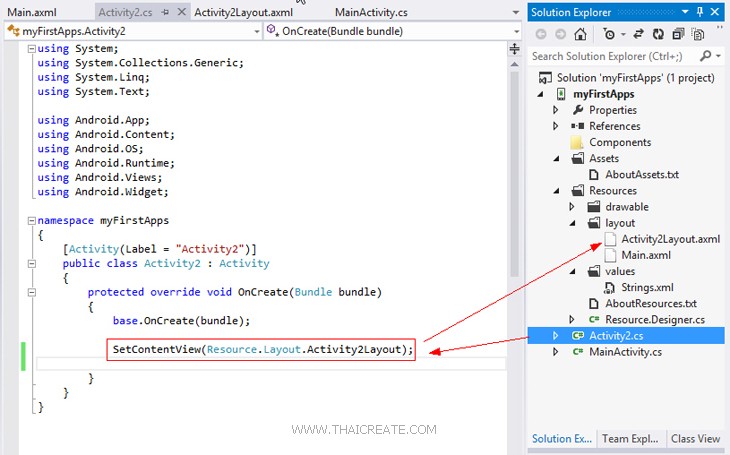Collapse the Assets folder
730x455 pixels.
[556, 159]
